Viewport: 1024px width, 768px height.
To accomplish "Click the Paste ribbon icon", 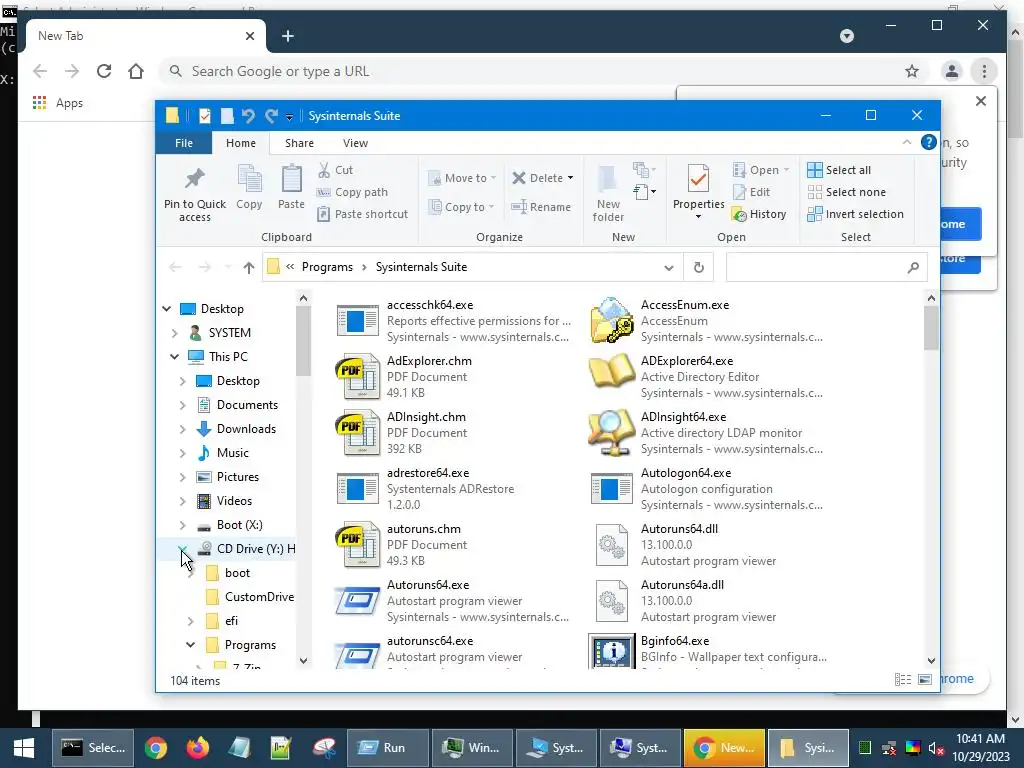I will 291,180.
